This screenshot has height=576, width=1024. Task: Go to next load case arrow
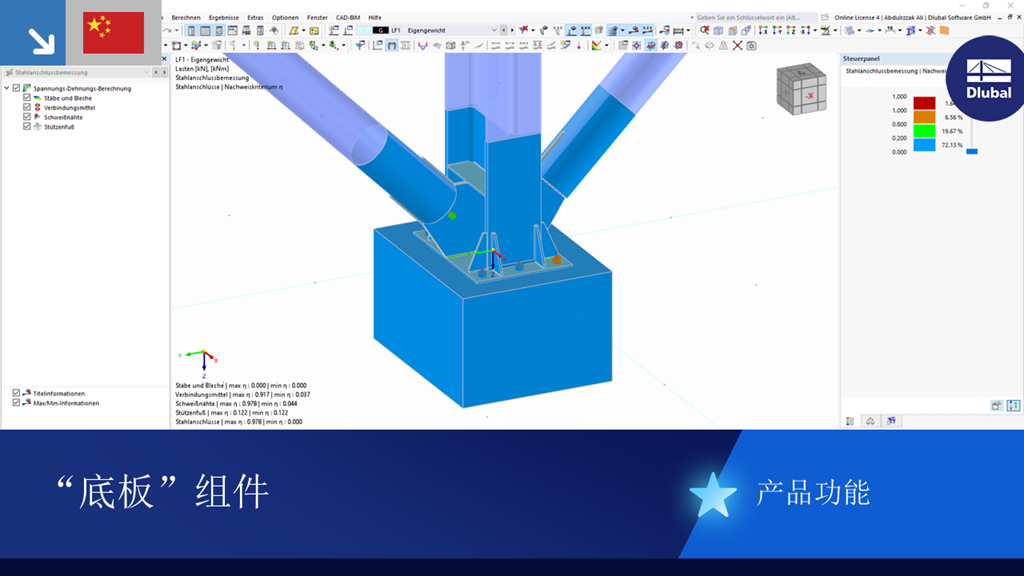(512, 30)
